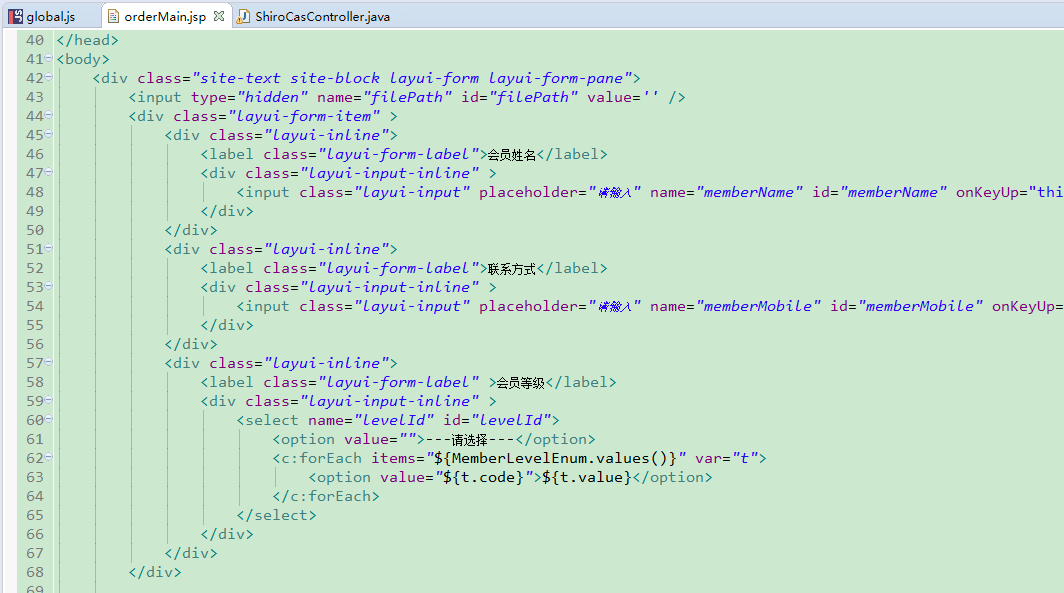Switch to the ShiroCasController.java tab

(x=320, y=16)
